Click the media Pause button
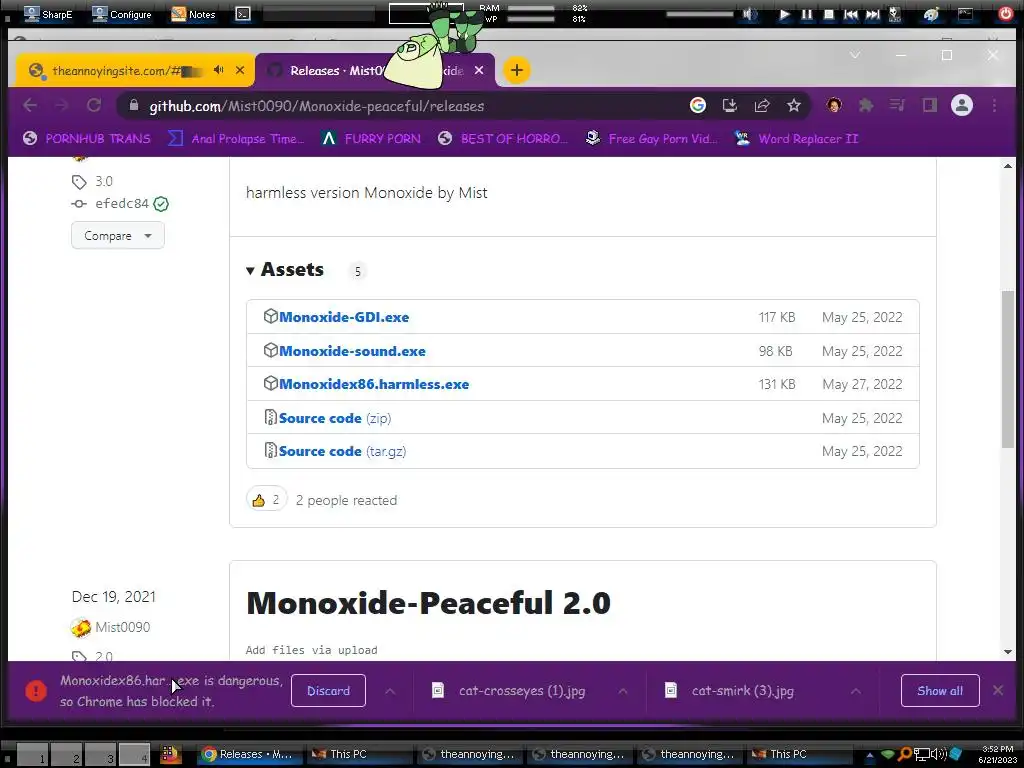1024x768 pixels. pyautogui.click(x=807, y=14)
